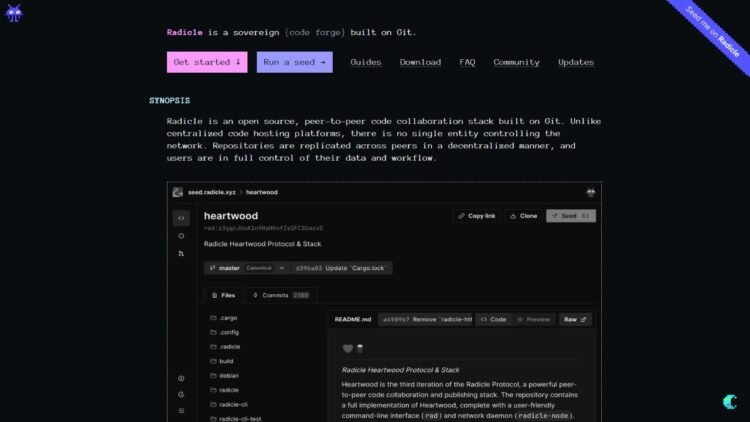
Task: Click the middle icon in the lower sidebar group
Action: (x=181, y=395)
